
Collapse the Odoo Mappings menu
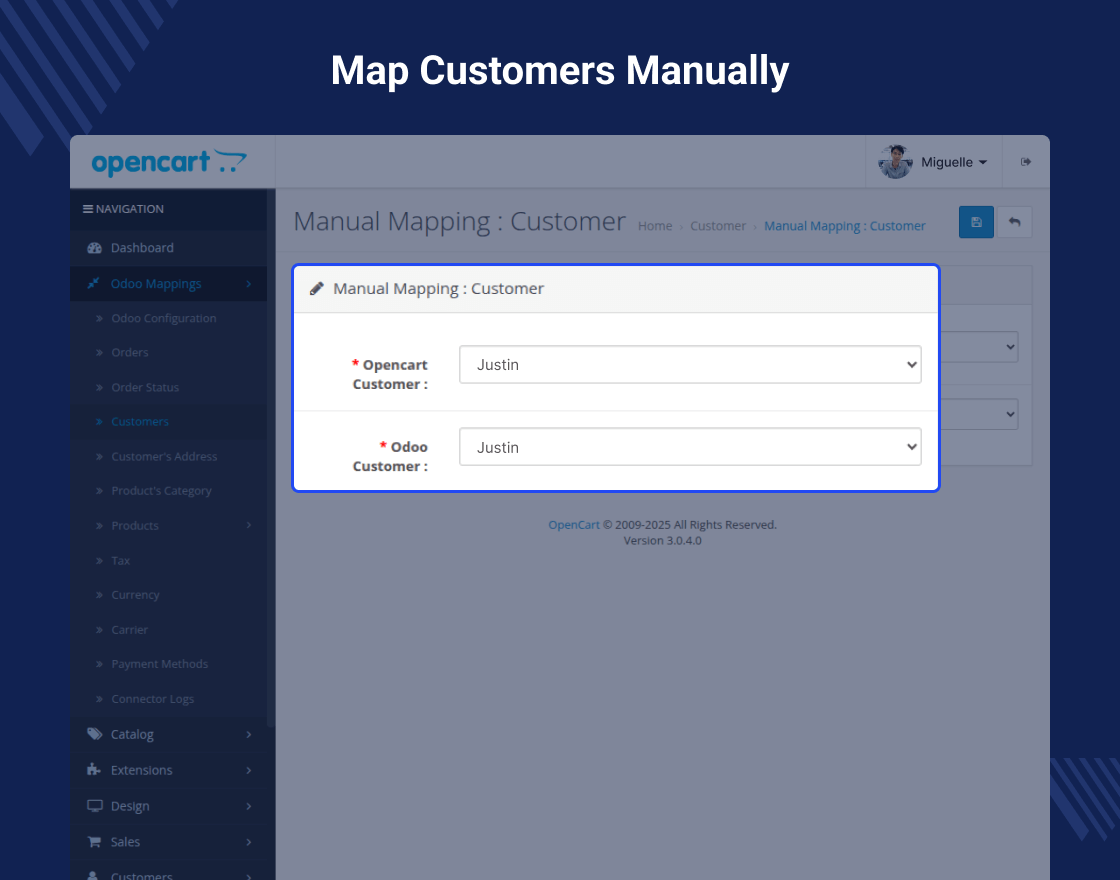pos(169,284)
